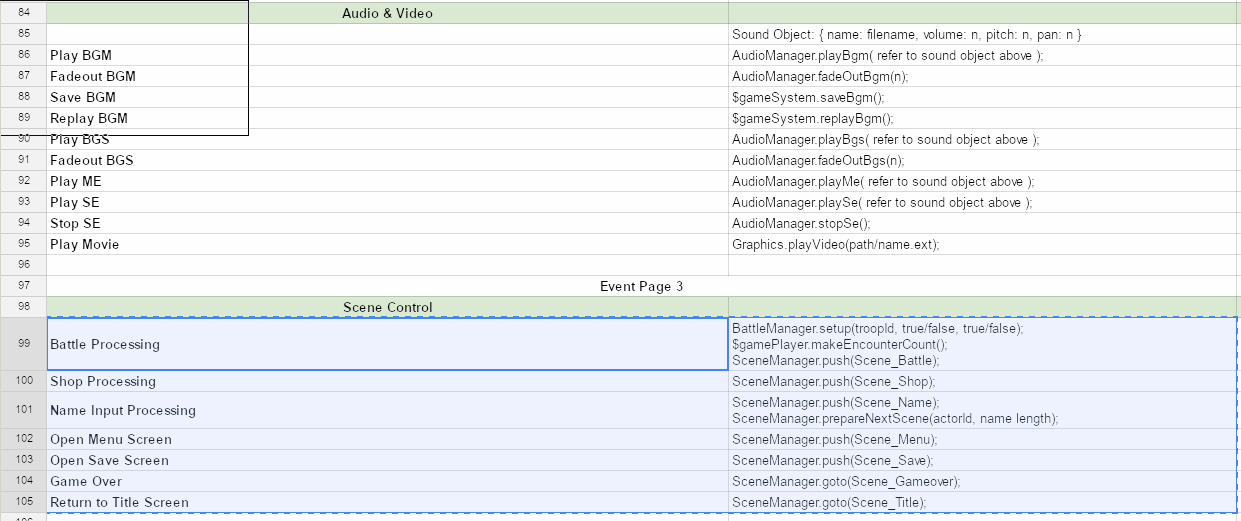Click the SceneManager.push(Scene_Name) code cell

[983, 410]
